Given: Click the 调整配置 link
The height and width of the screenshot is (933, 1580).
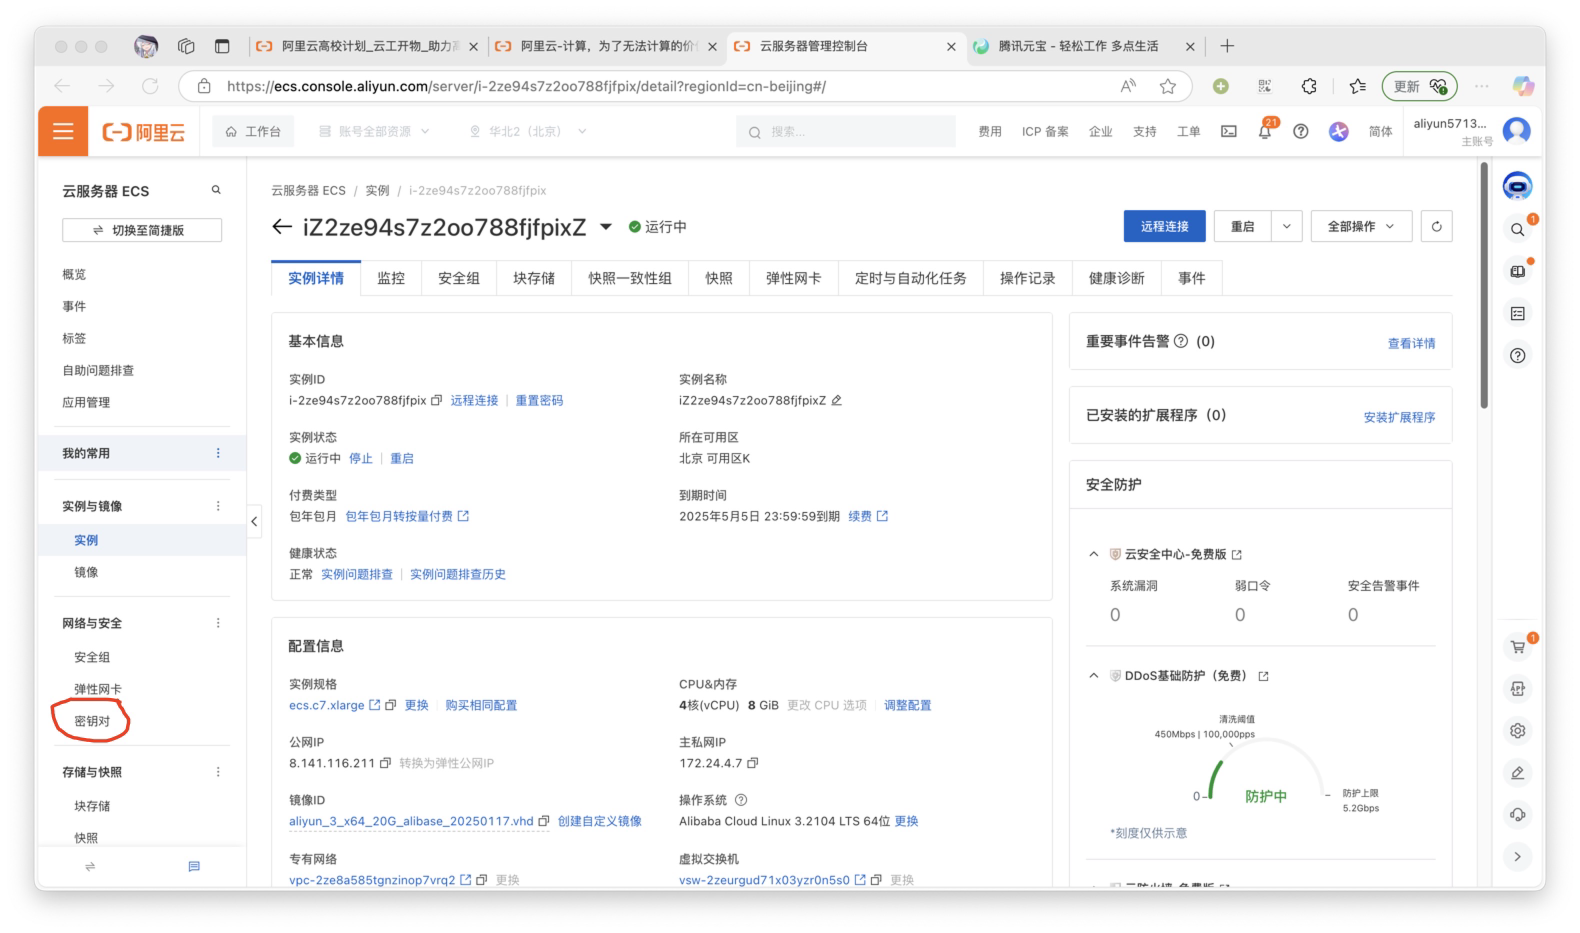Looking at the screenshot, I should [907, 705].
